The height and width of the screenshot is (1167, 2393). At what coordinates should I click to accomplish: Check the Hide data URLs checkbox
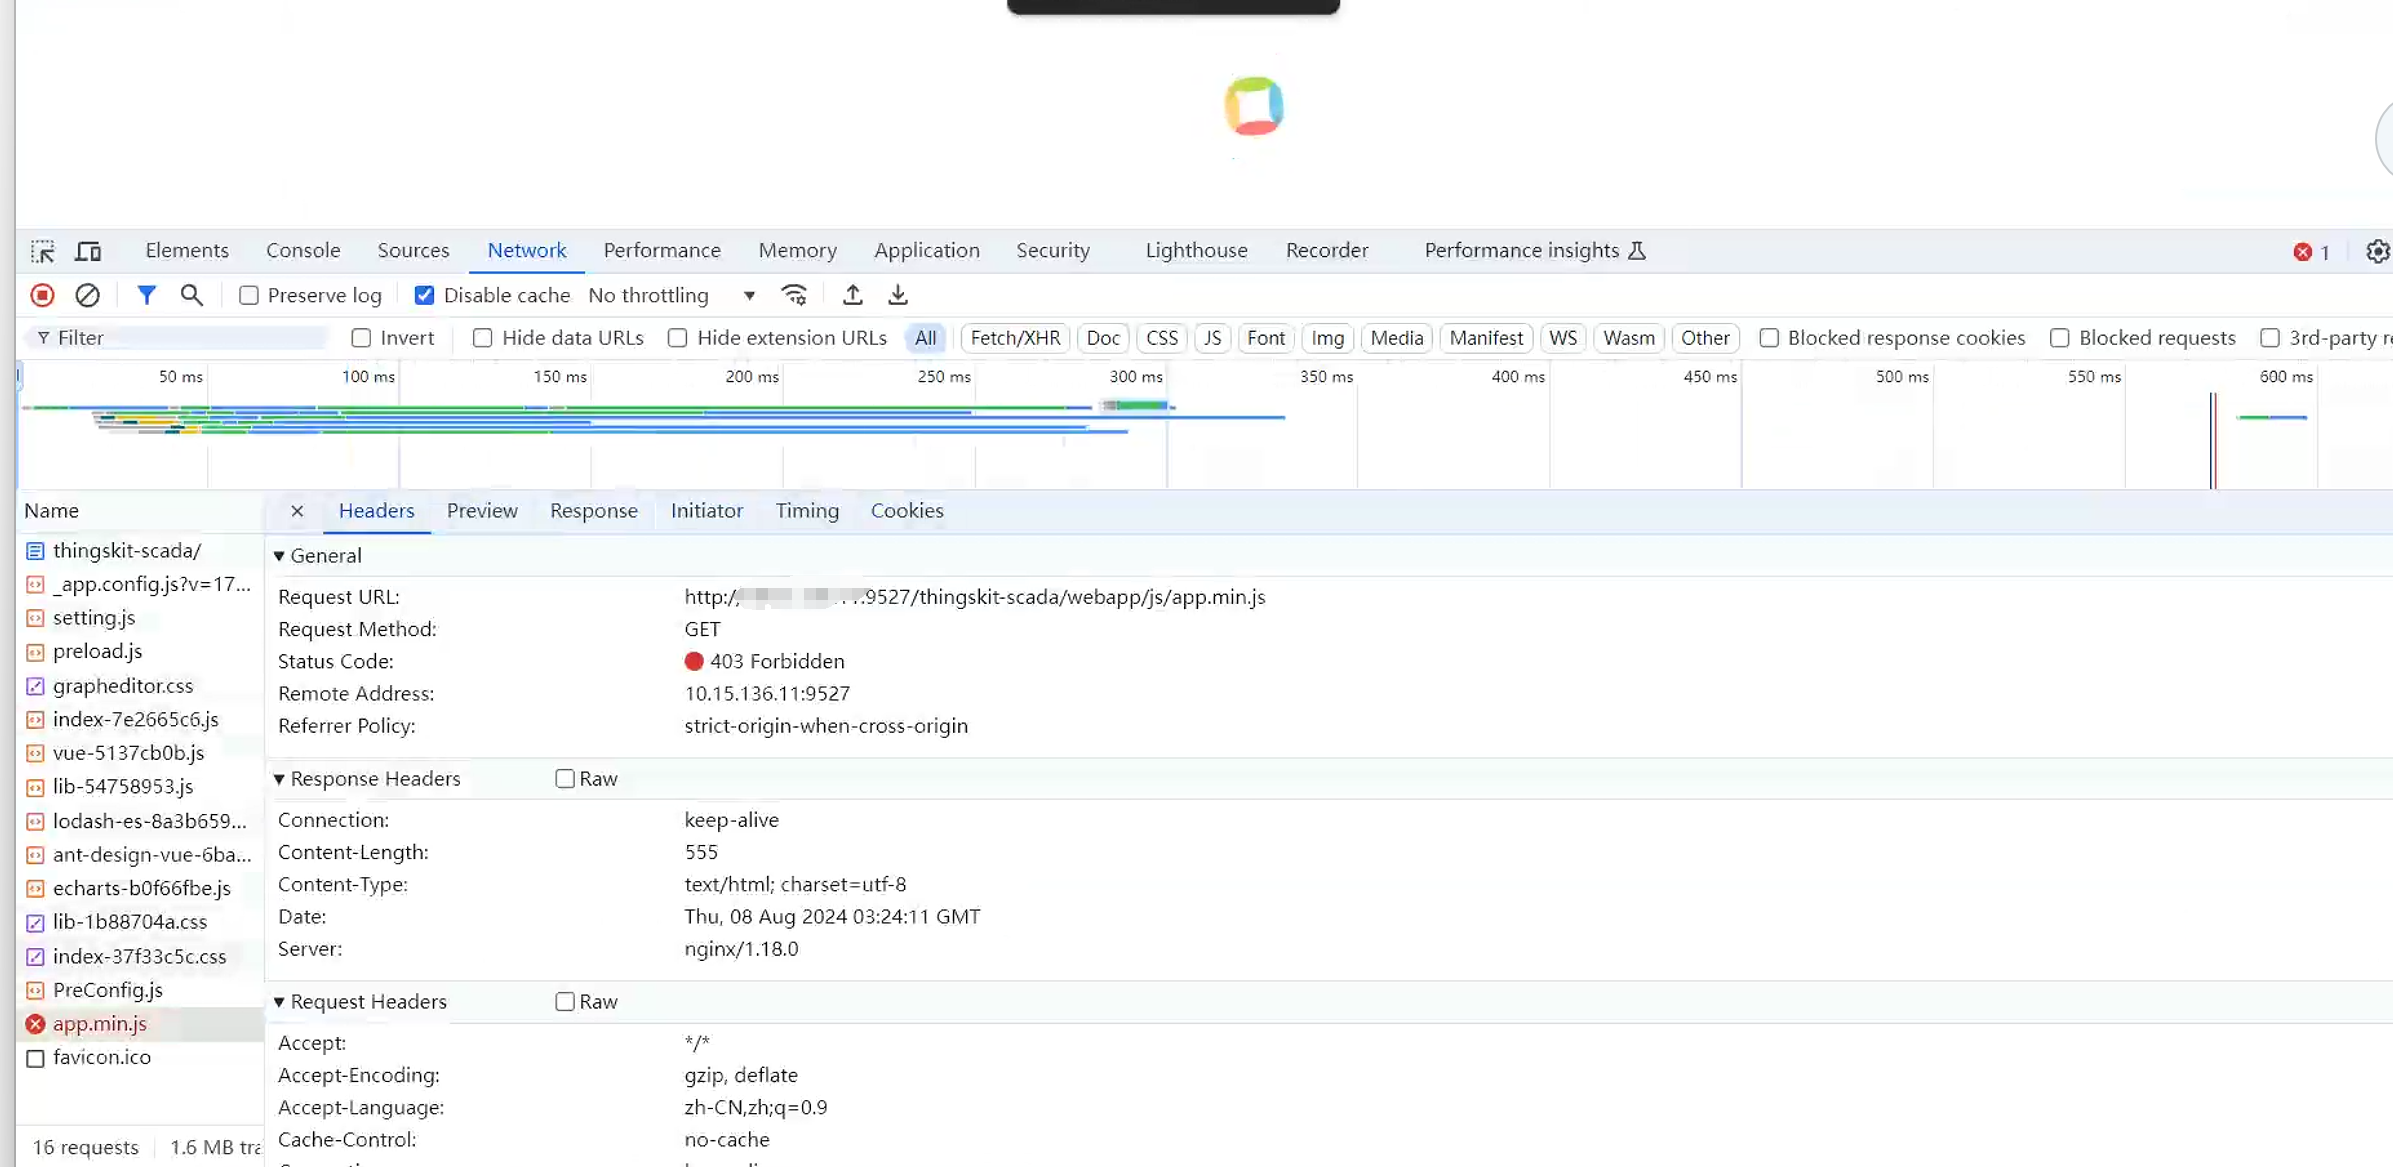482,338
